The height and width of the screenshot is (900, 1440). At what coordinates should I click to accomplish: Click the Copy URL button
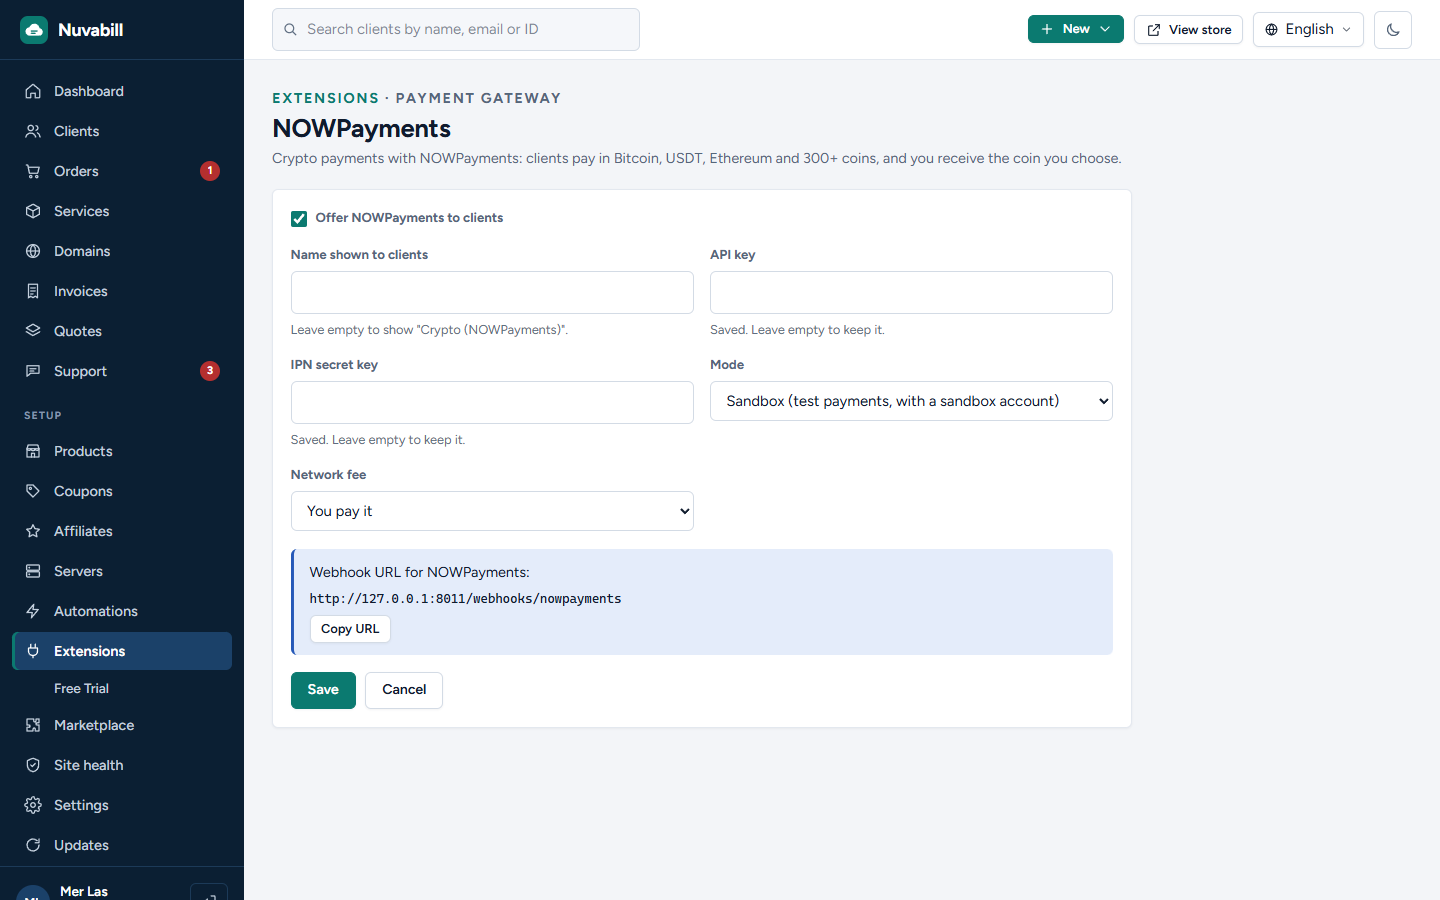(350, 629)
